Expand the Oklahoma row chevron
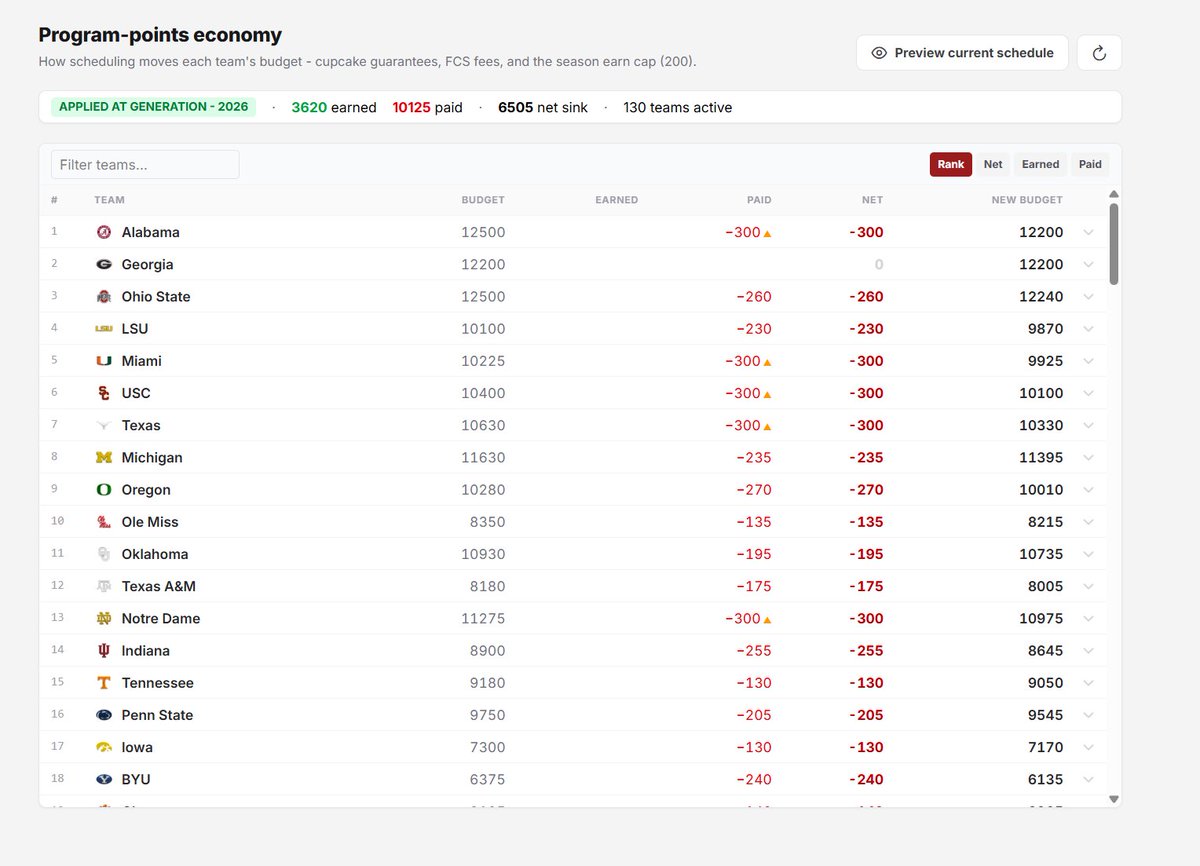The width and height of the screenshot is (1200, 866). (x=1088, y=554)
